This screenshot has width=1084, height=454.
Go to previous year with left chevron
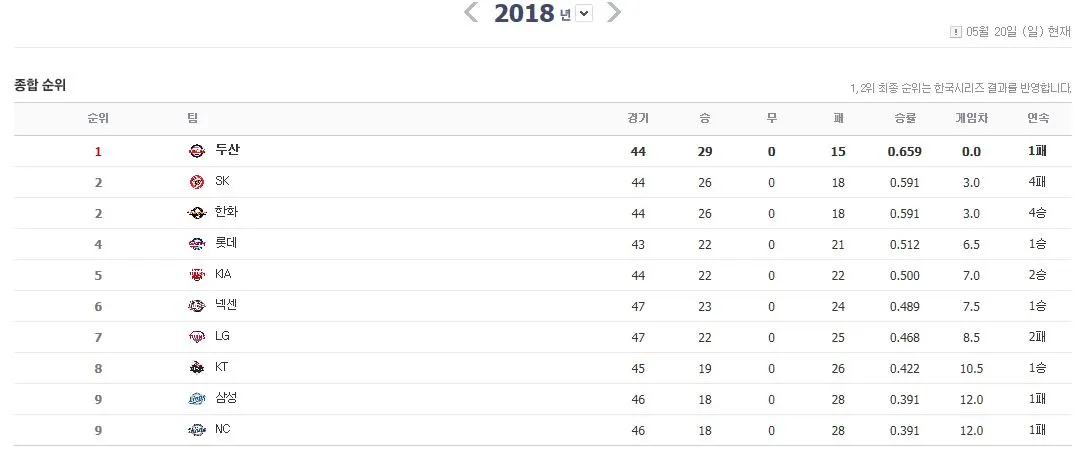coord(471,12)
